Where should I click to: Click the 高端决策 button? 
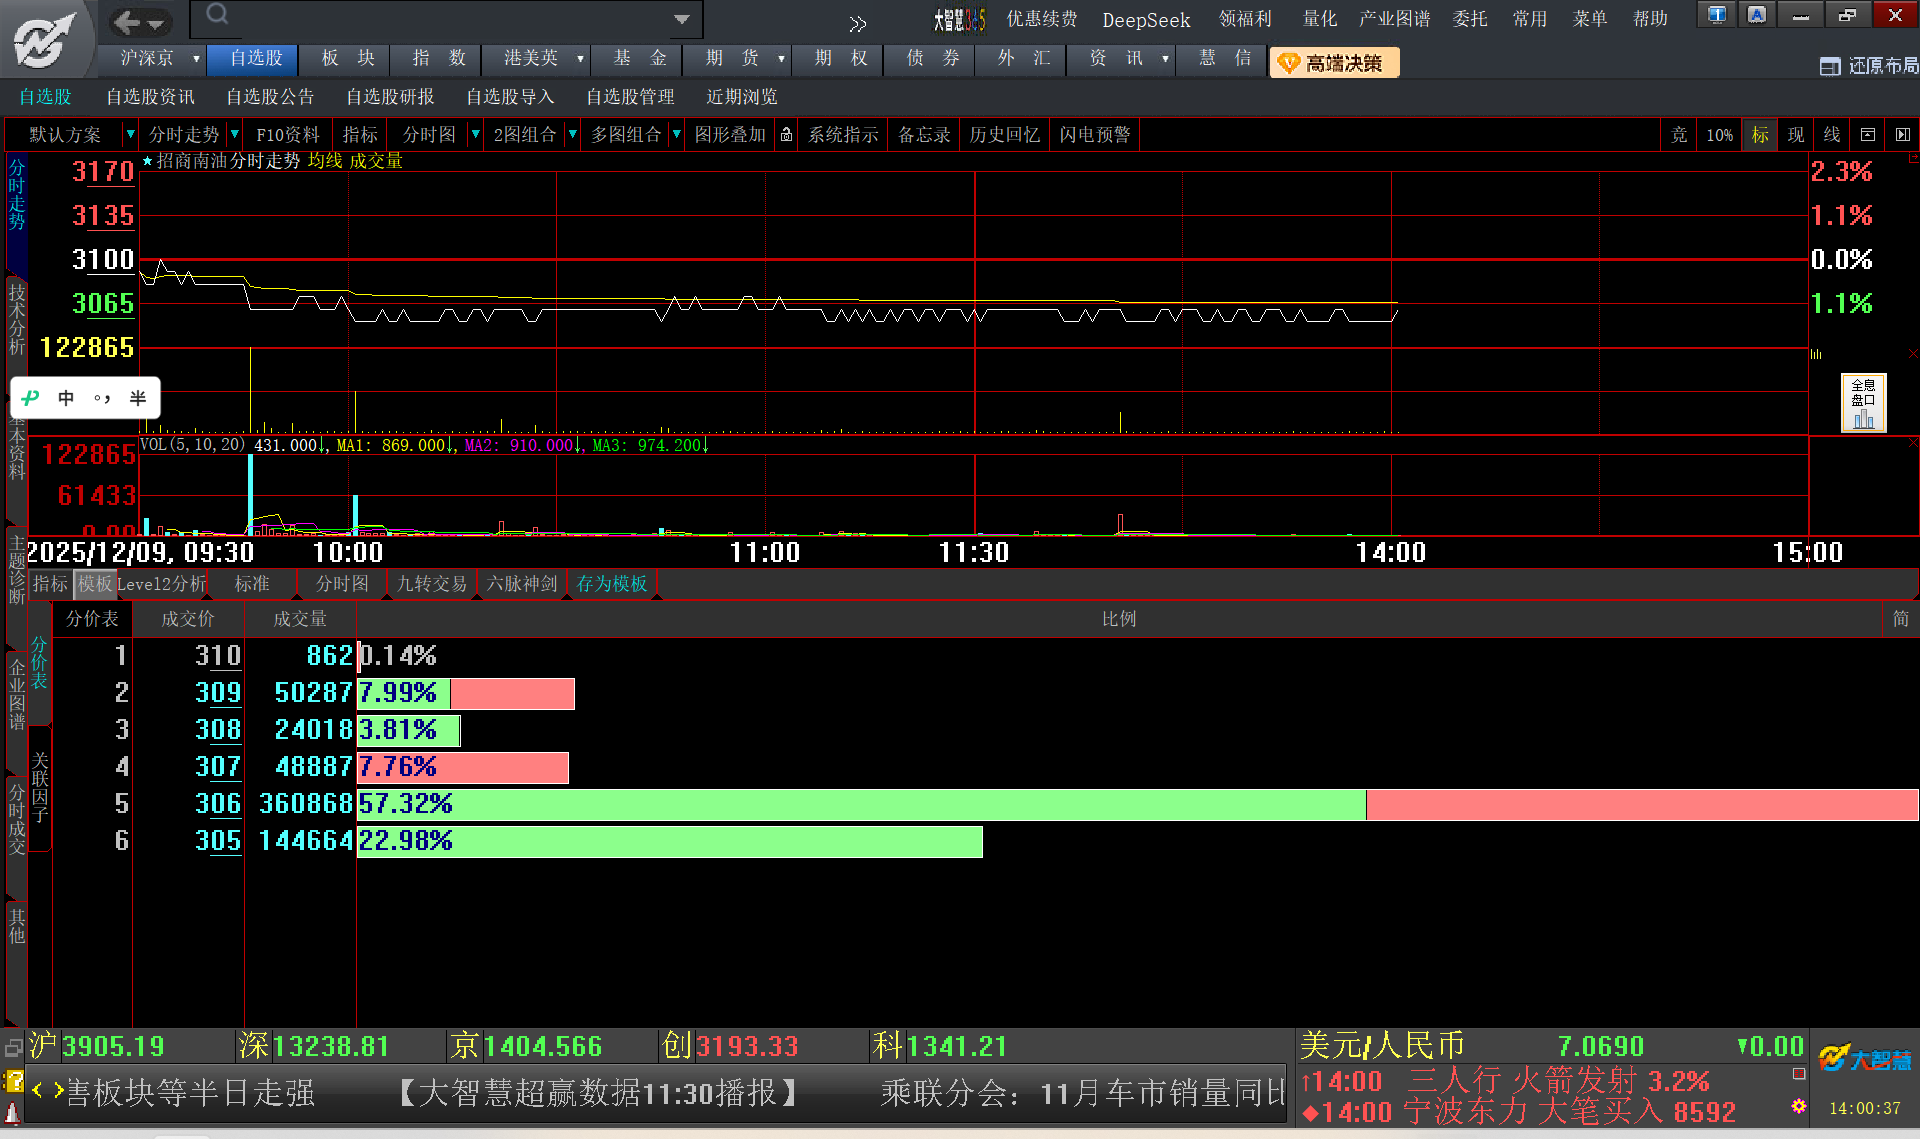point(1334,63)
